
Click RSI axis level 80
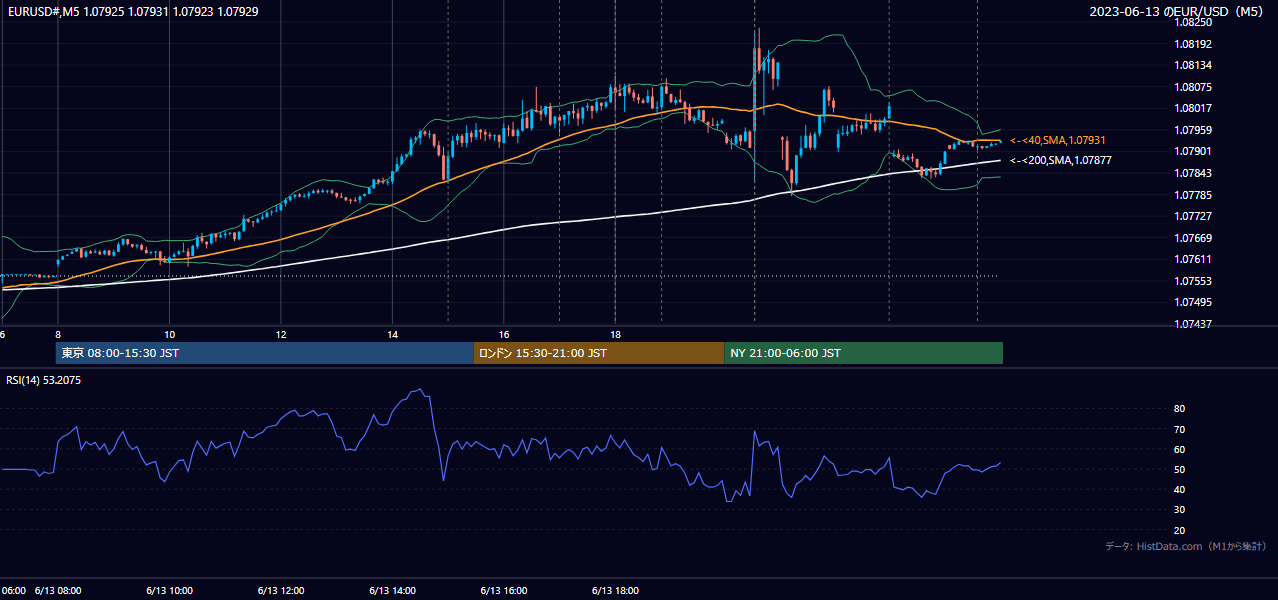click(x=1180, y=409)
